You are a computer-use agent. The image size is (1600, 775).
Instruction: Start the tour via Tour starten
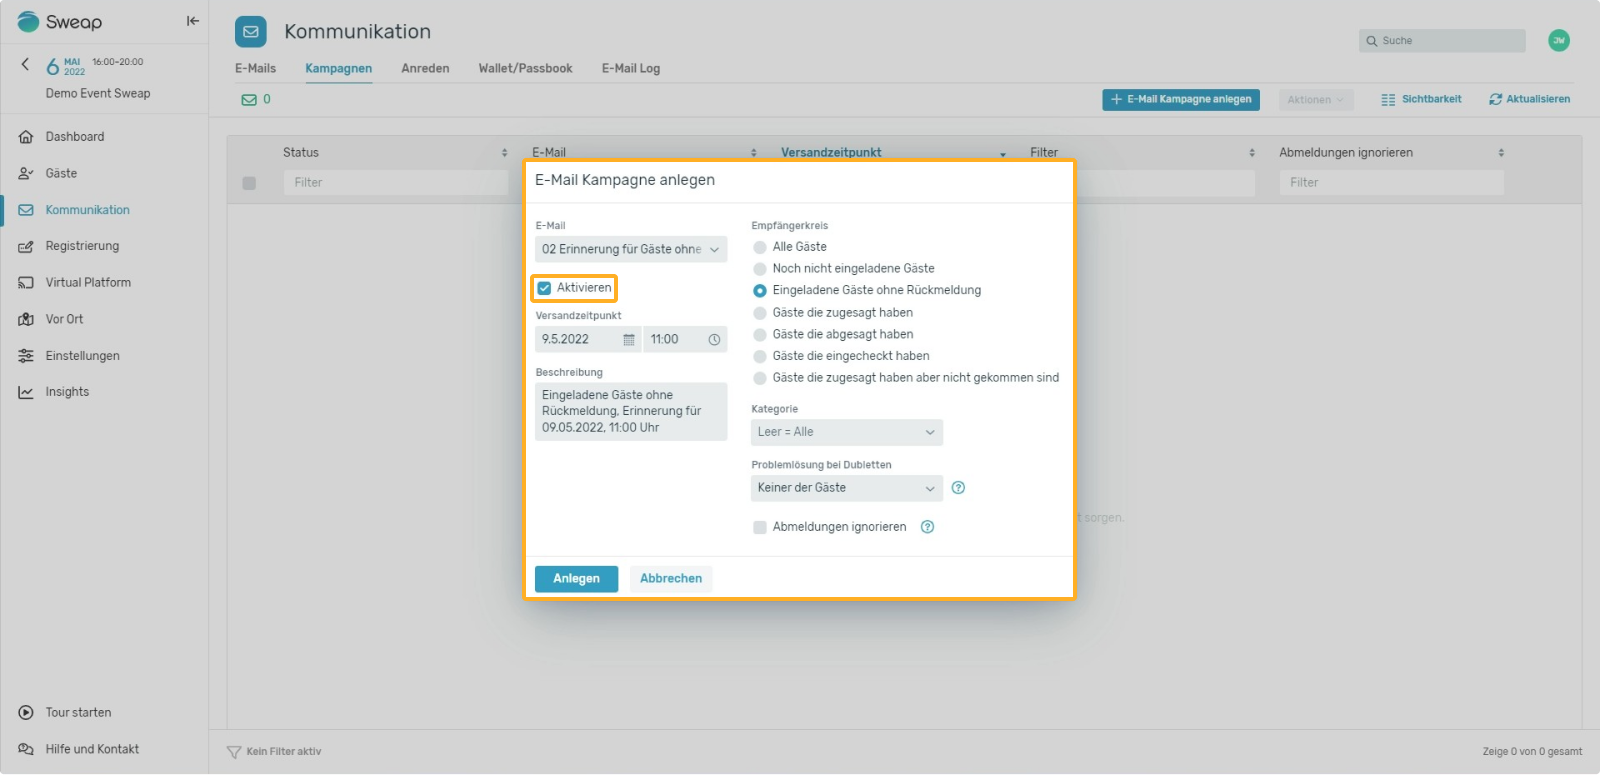tap(78, 713)
